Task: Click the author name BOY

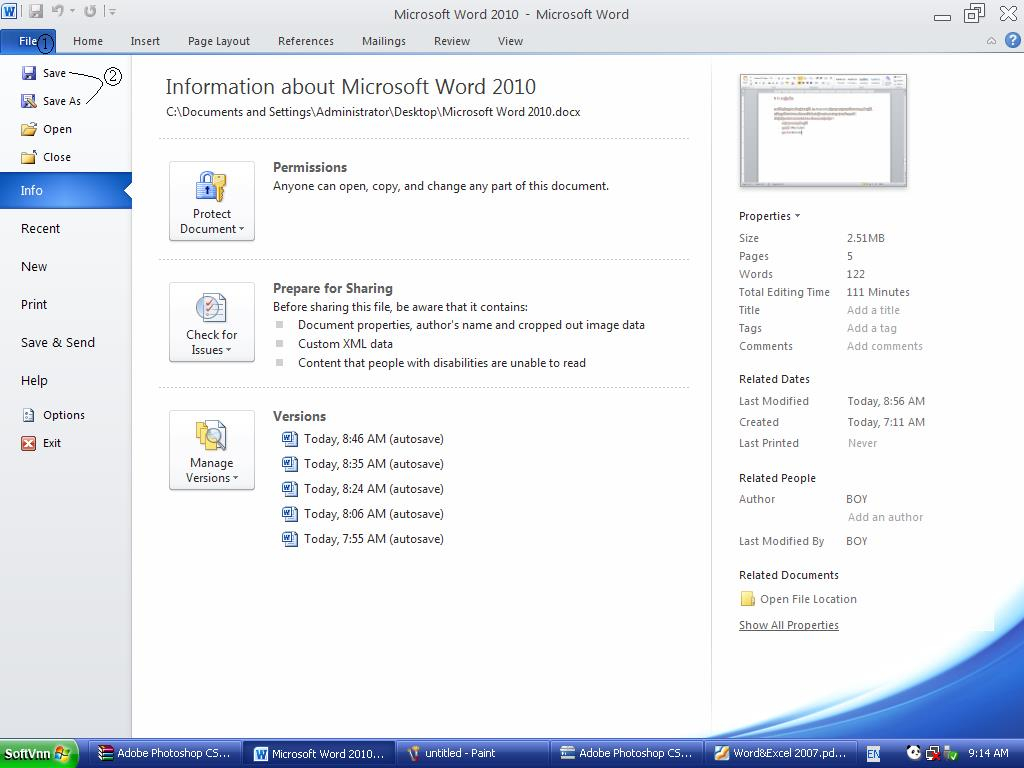Action: (856, 499)
